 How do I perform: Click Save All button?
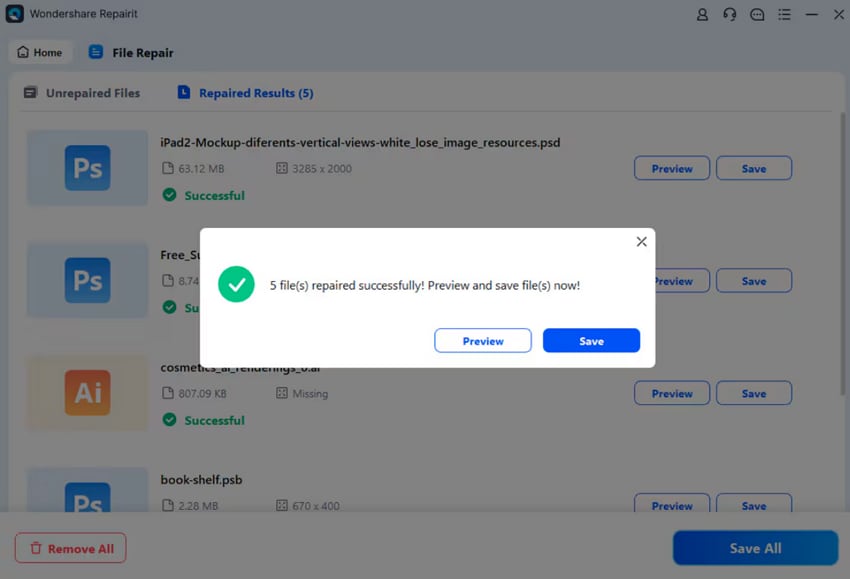[756, 548]
